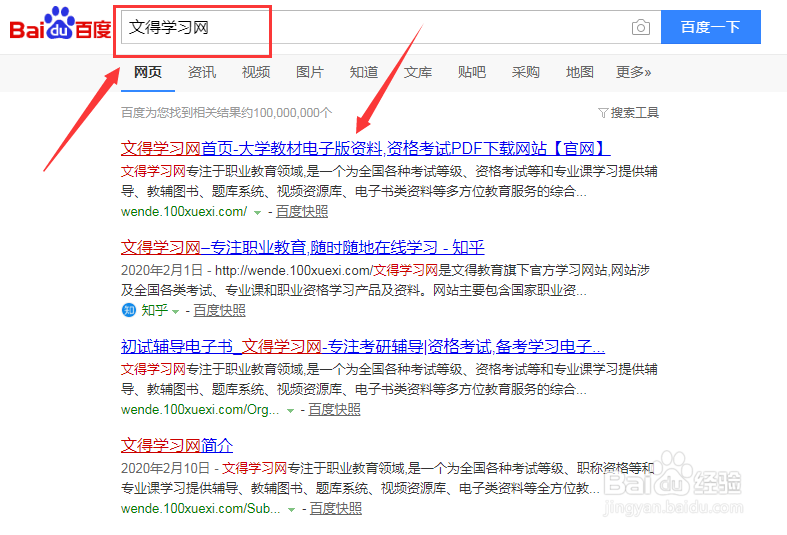Click result count text 百度为您找到相关结果约100,000,000个
The image size is (787, 535).
coord(226,113)
